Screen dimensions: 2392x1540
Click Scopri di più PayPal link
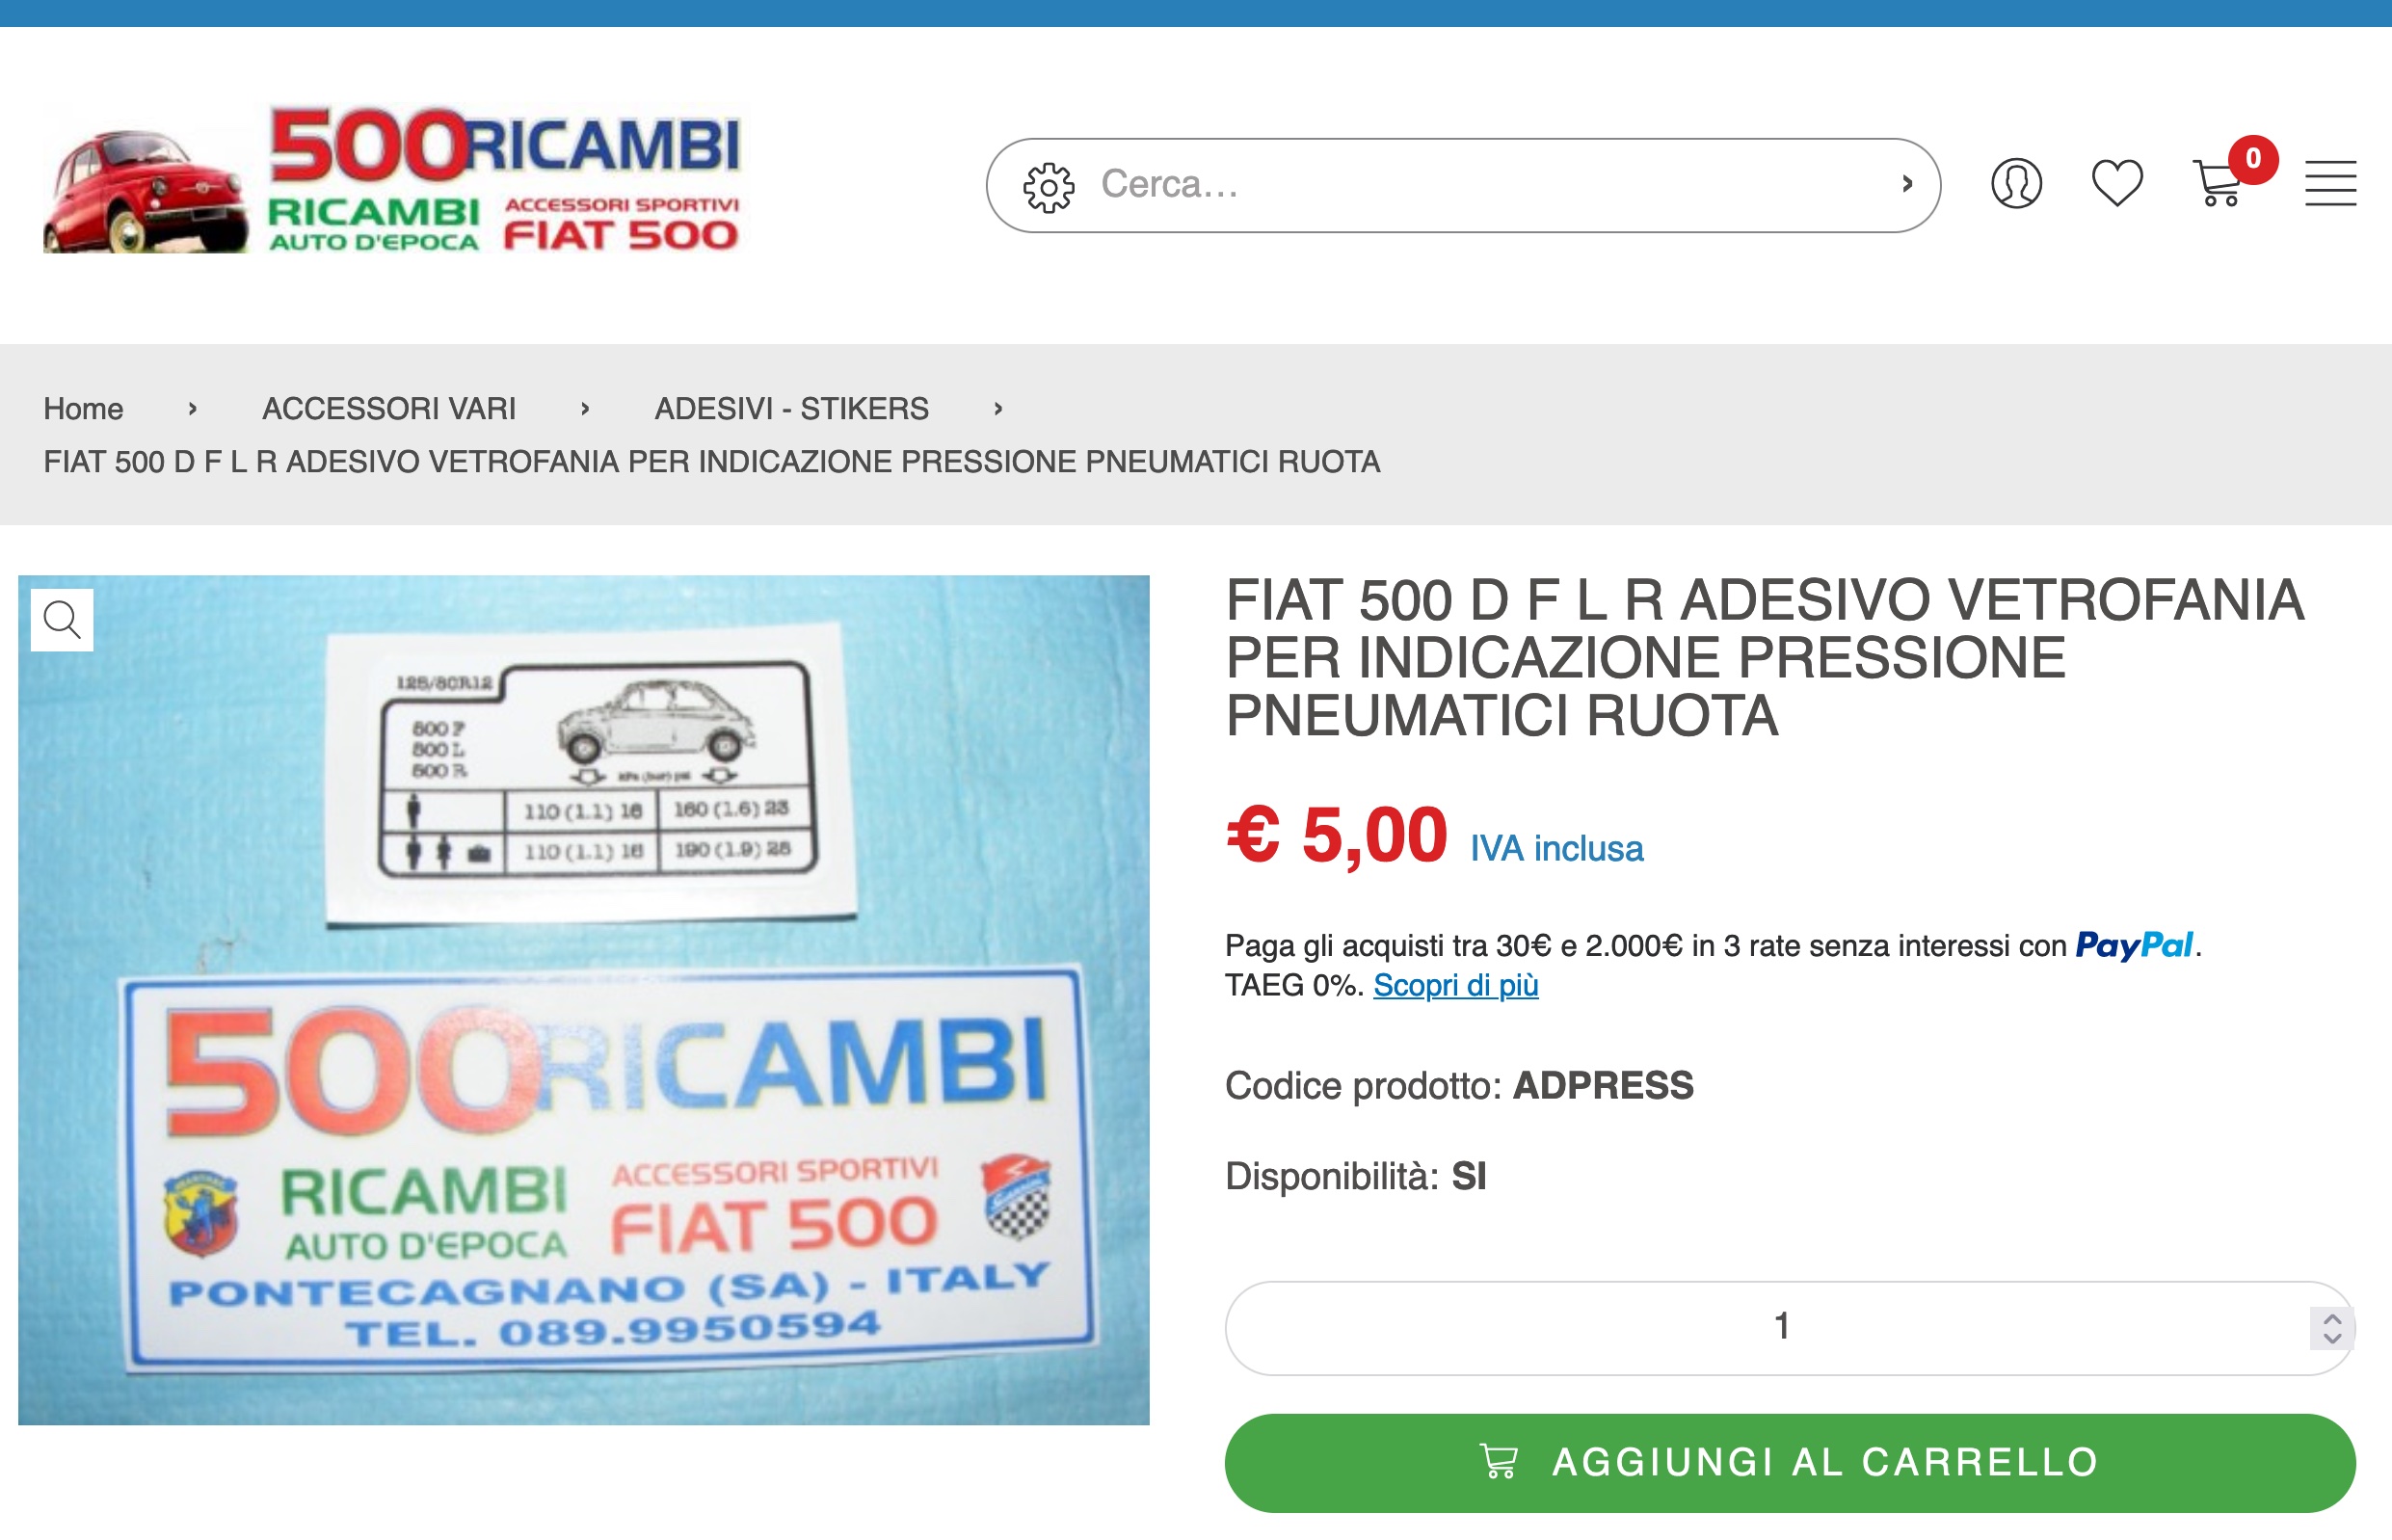click(1455, 985)
